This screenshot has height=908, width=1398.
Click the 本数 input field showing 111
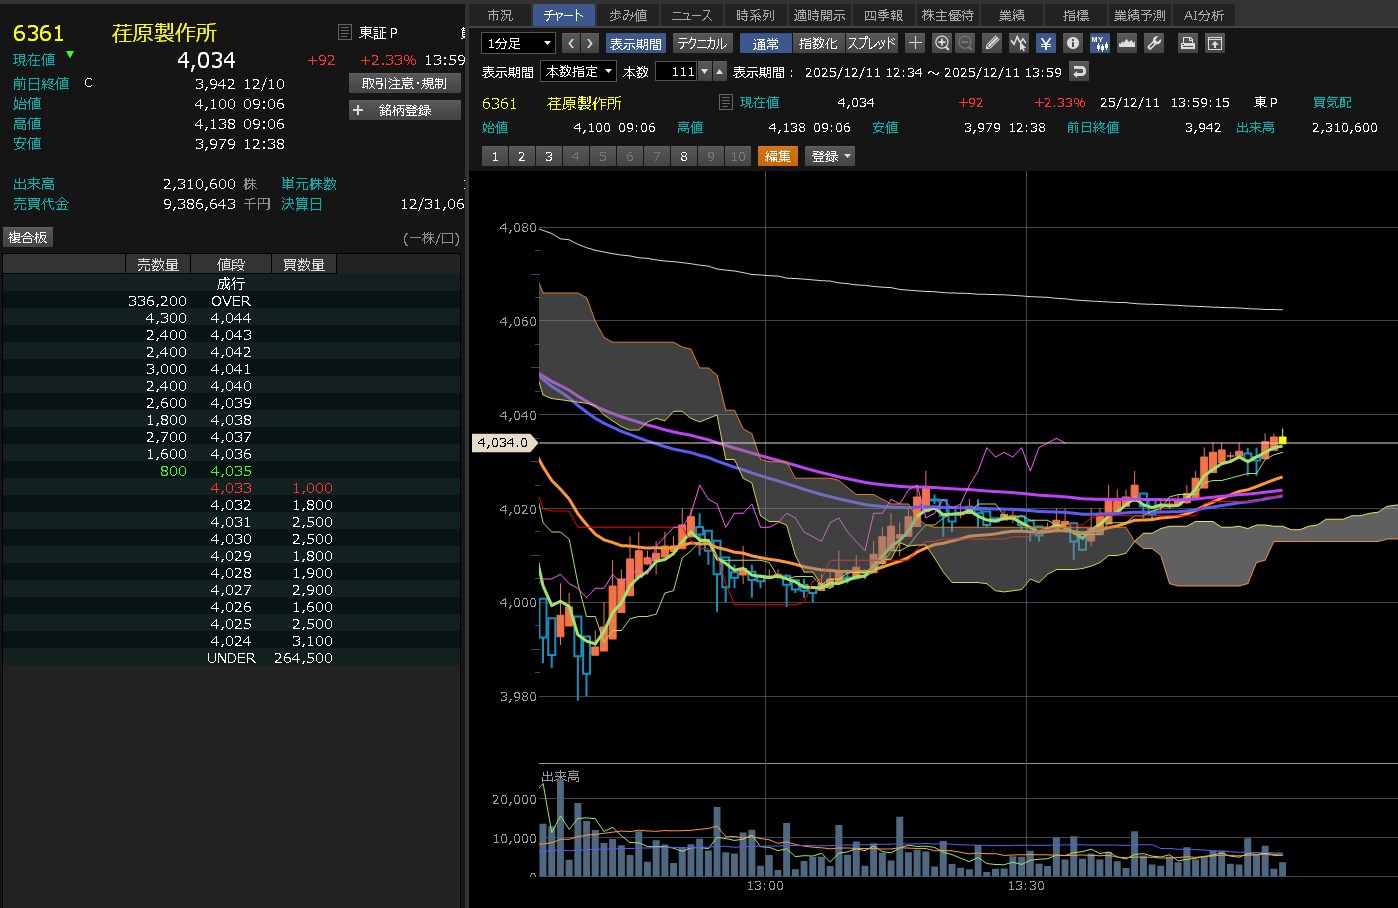(x=676, y=71)
